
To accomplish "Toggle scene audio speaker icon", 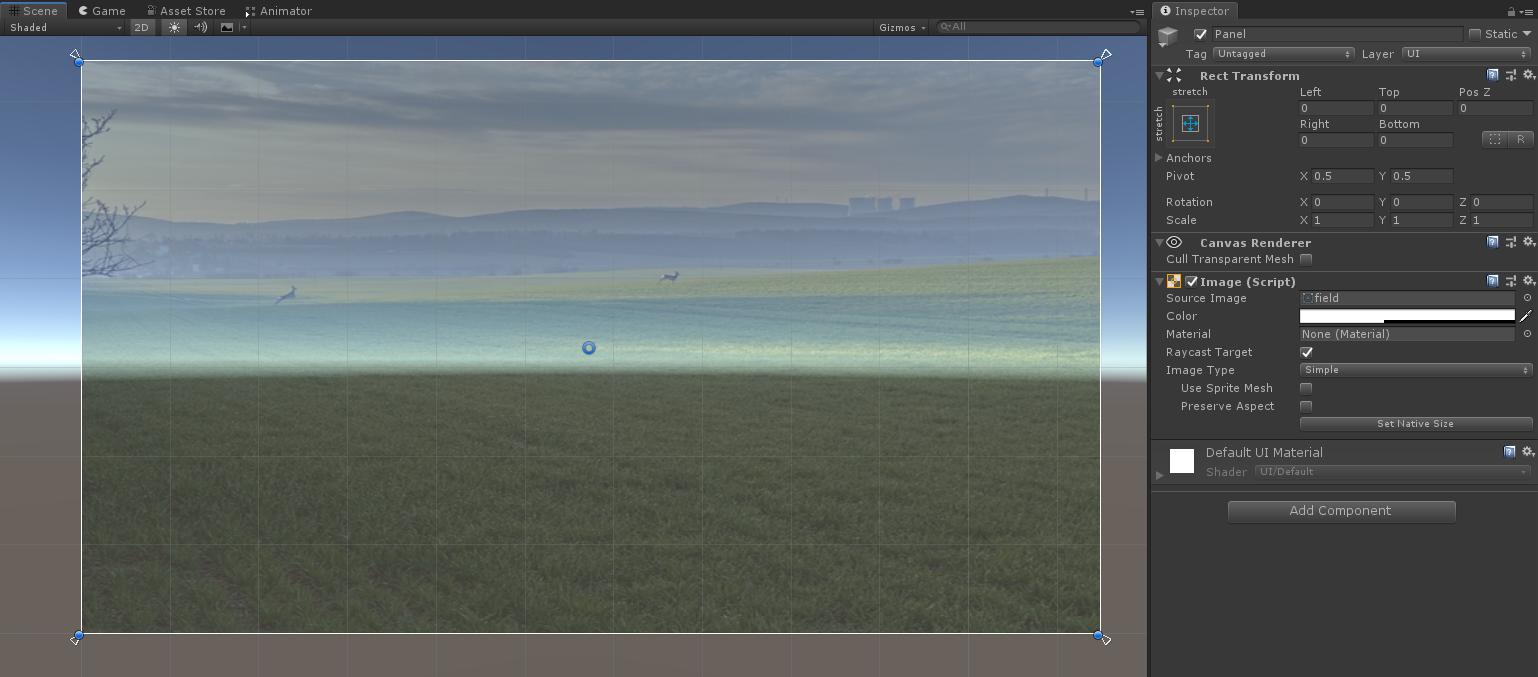I will coord(201,28).
